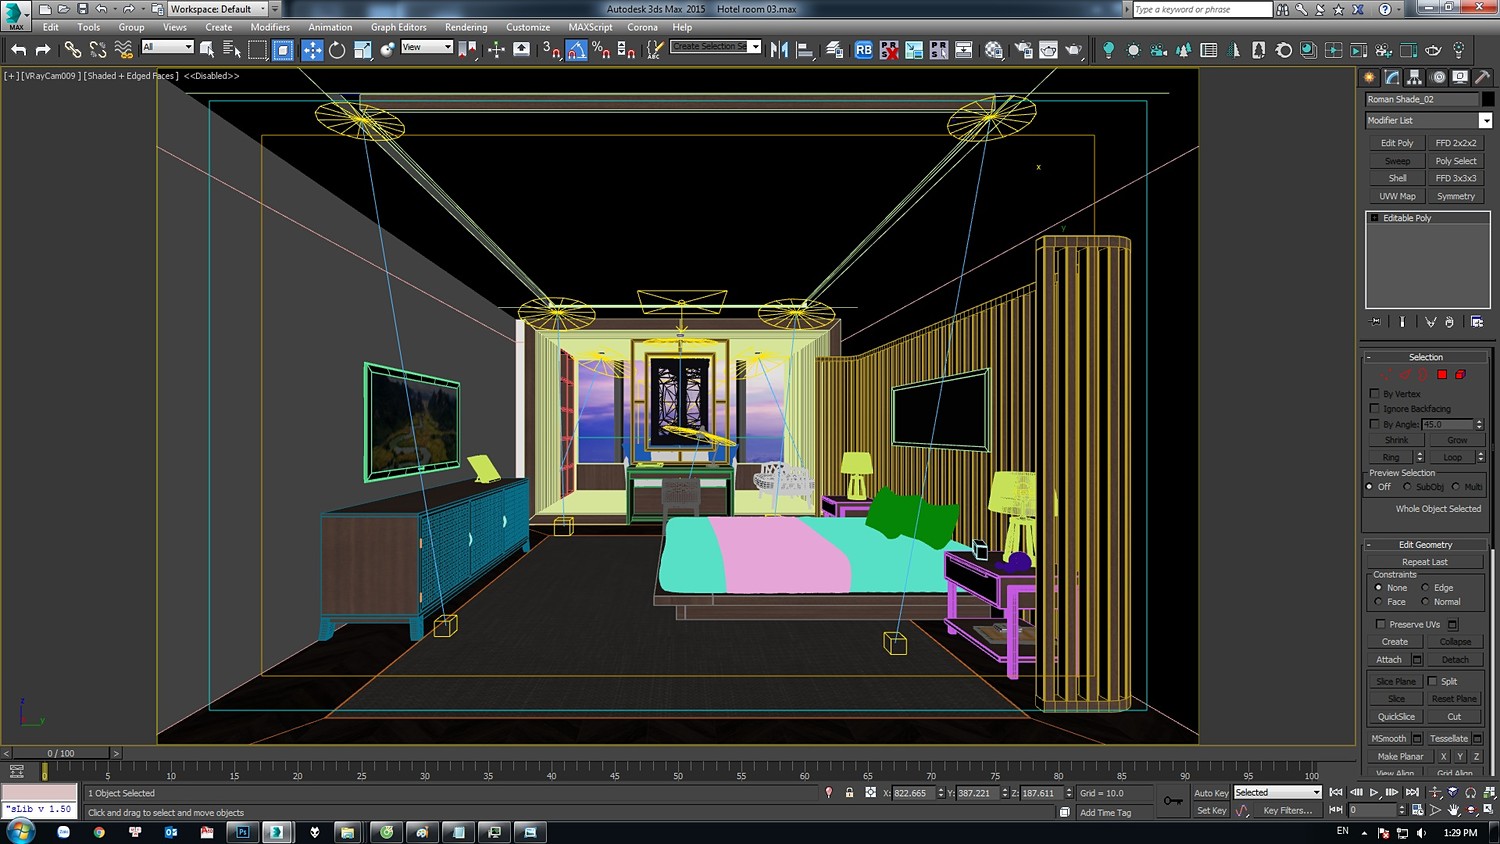This screenshot has height=844, width=1500.
Task: Click the Symmetry modifier button
Action: pos(1456,196)
